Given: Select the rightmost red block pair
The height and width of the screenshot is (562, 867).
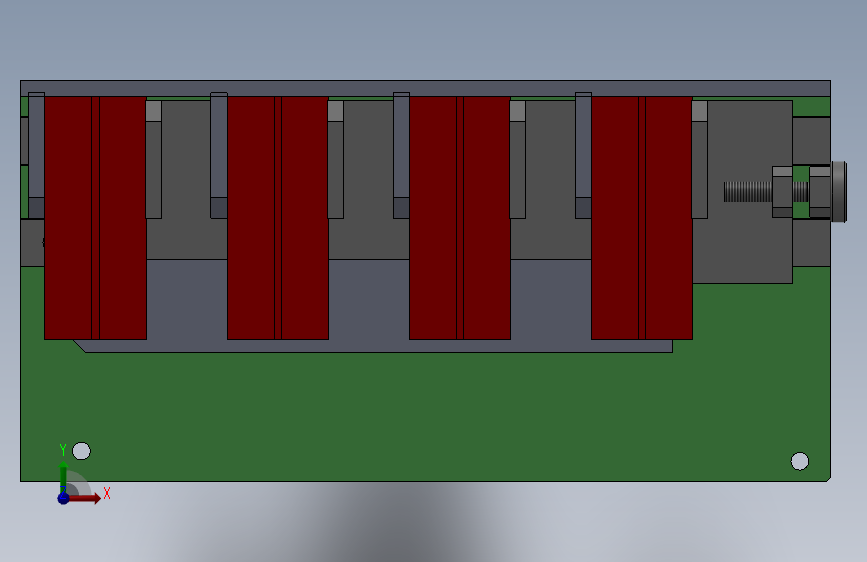Looking at the screenshot, I should (642, 218).
